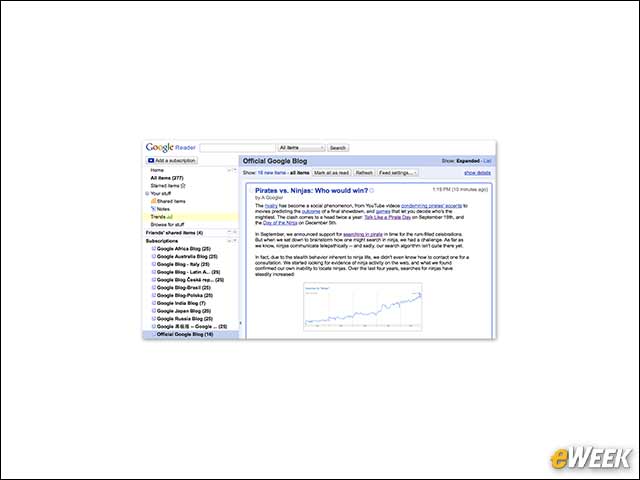The image size is (640, 480).
Task: Switch to List view
Action: (487, 161)
